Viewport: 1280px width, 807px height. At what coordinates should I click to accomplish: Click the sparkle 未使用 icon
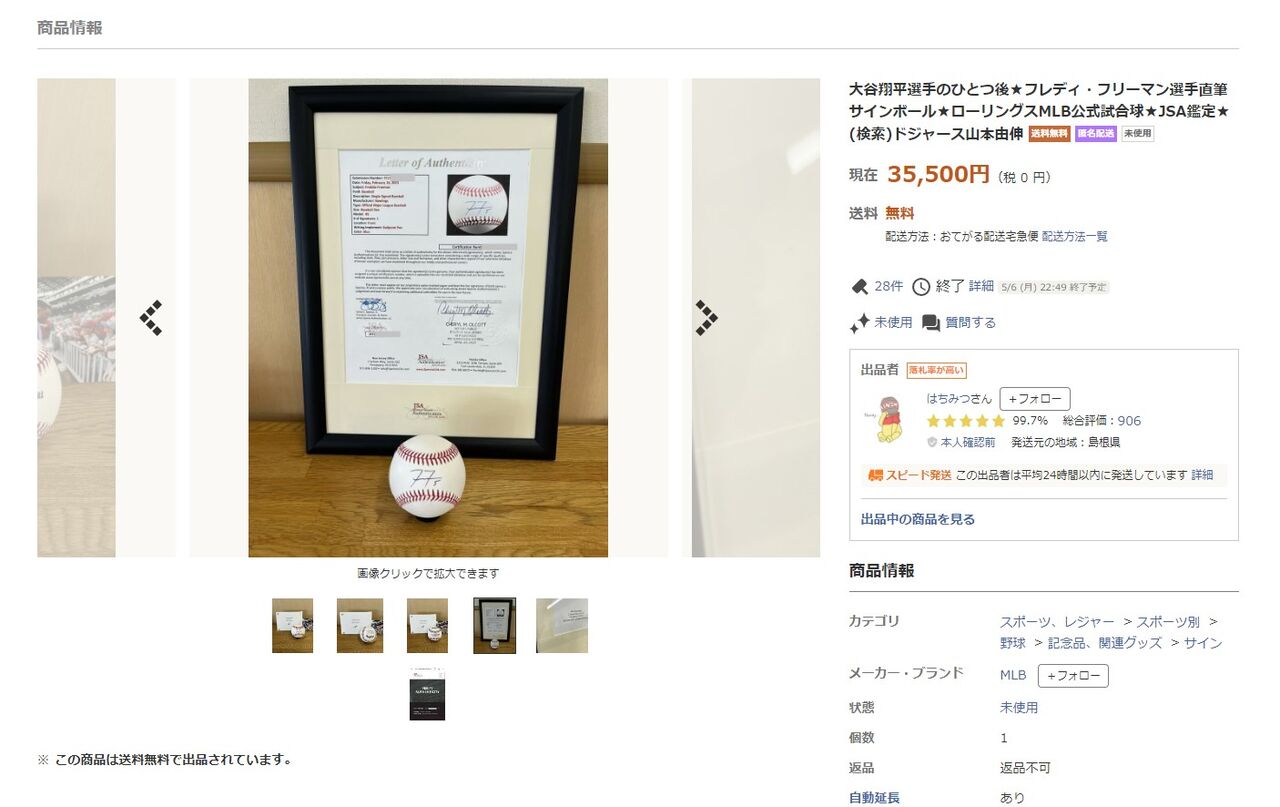[859, 323]
